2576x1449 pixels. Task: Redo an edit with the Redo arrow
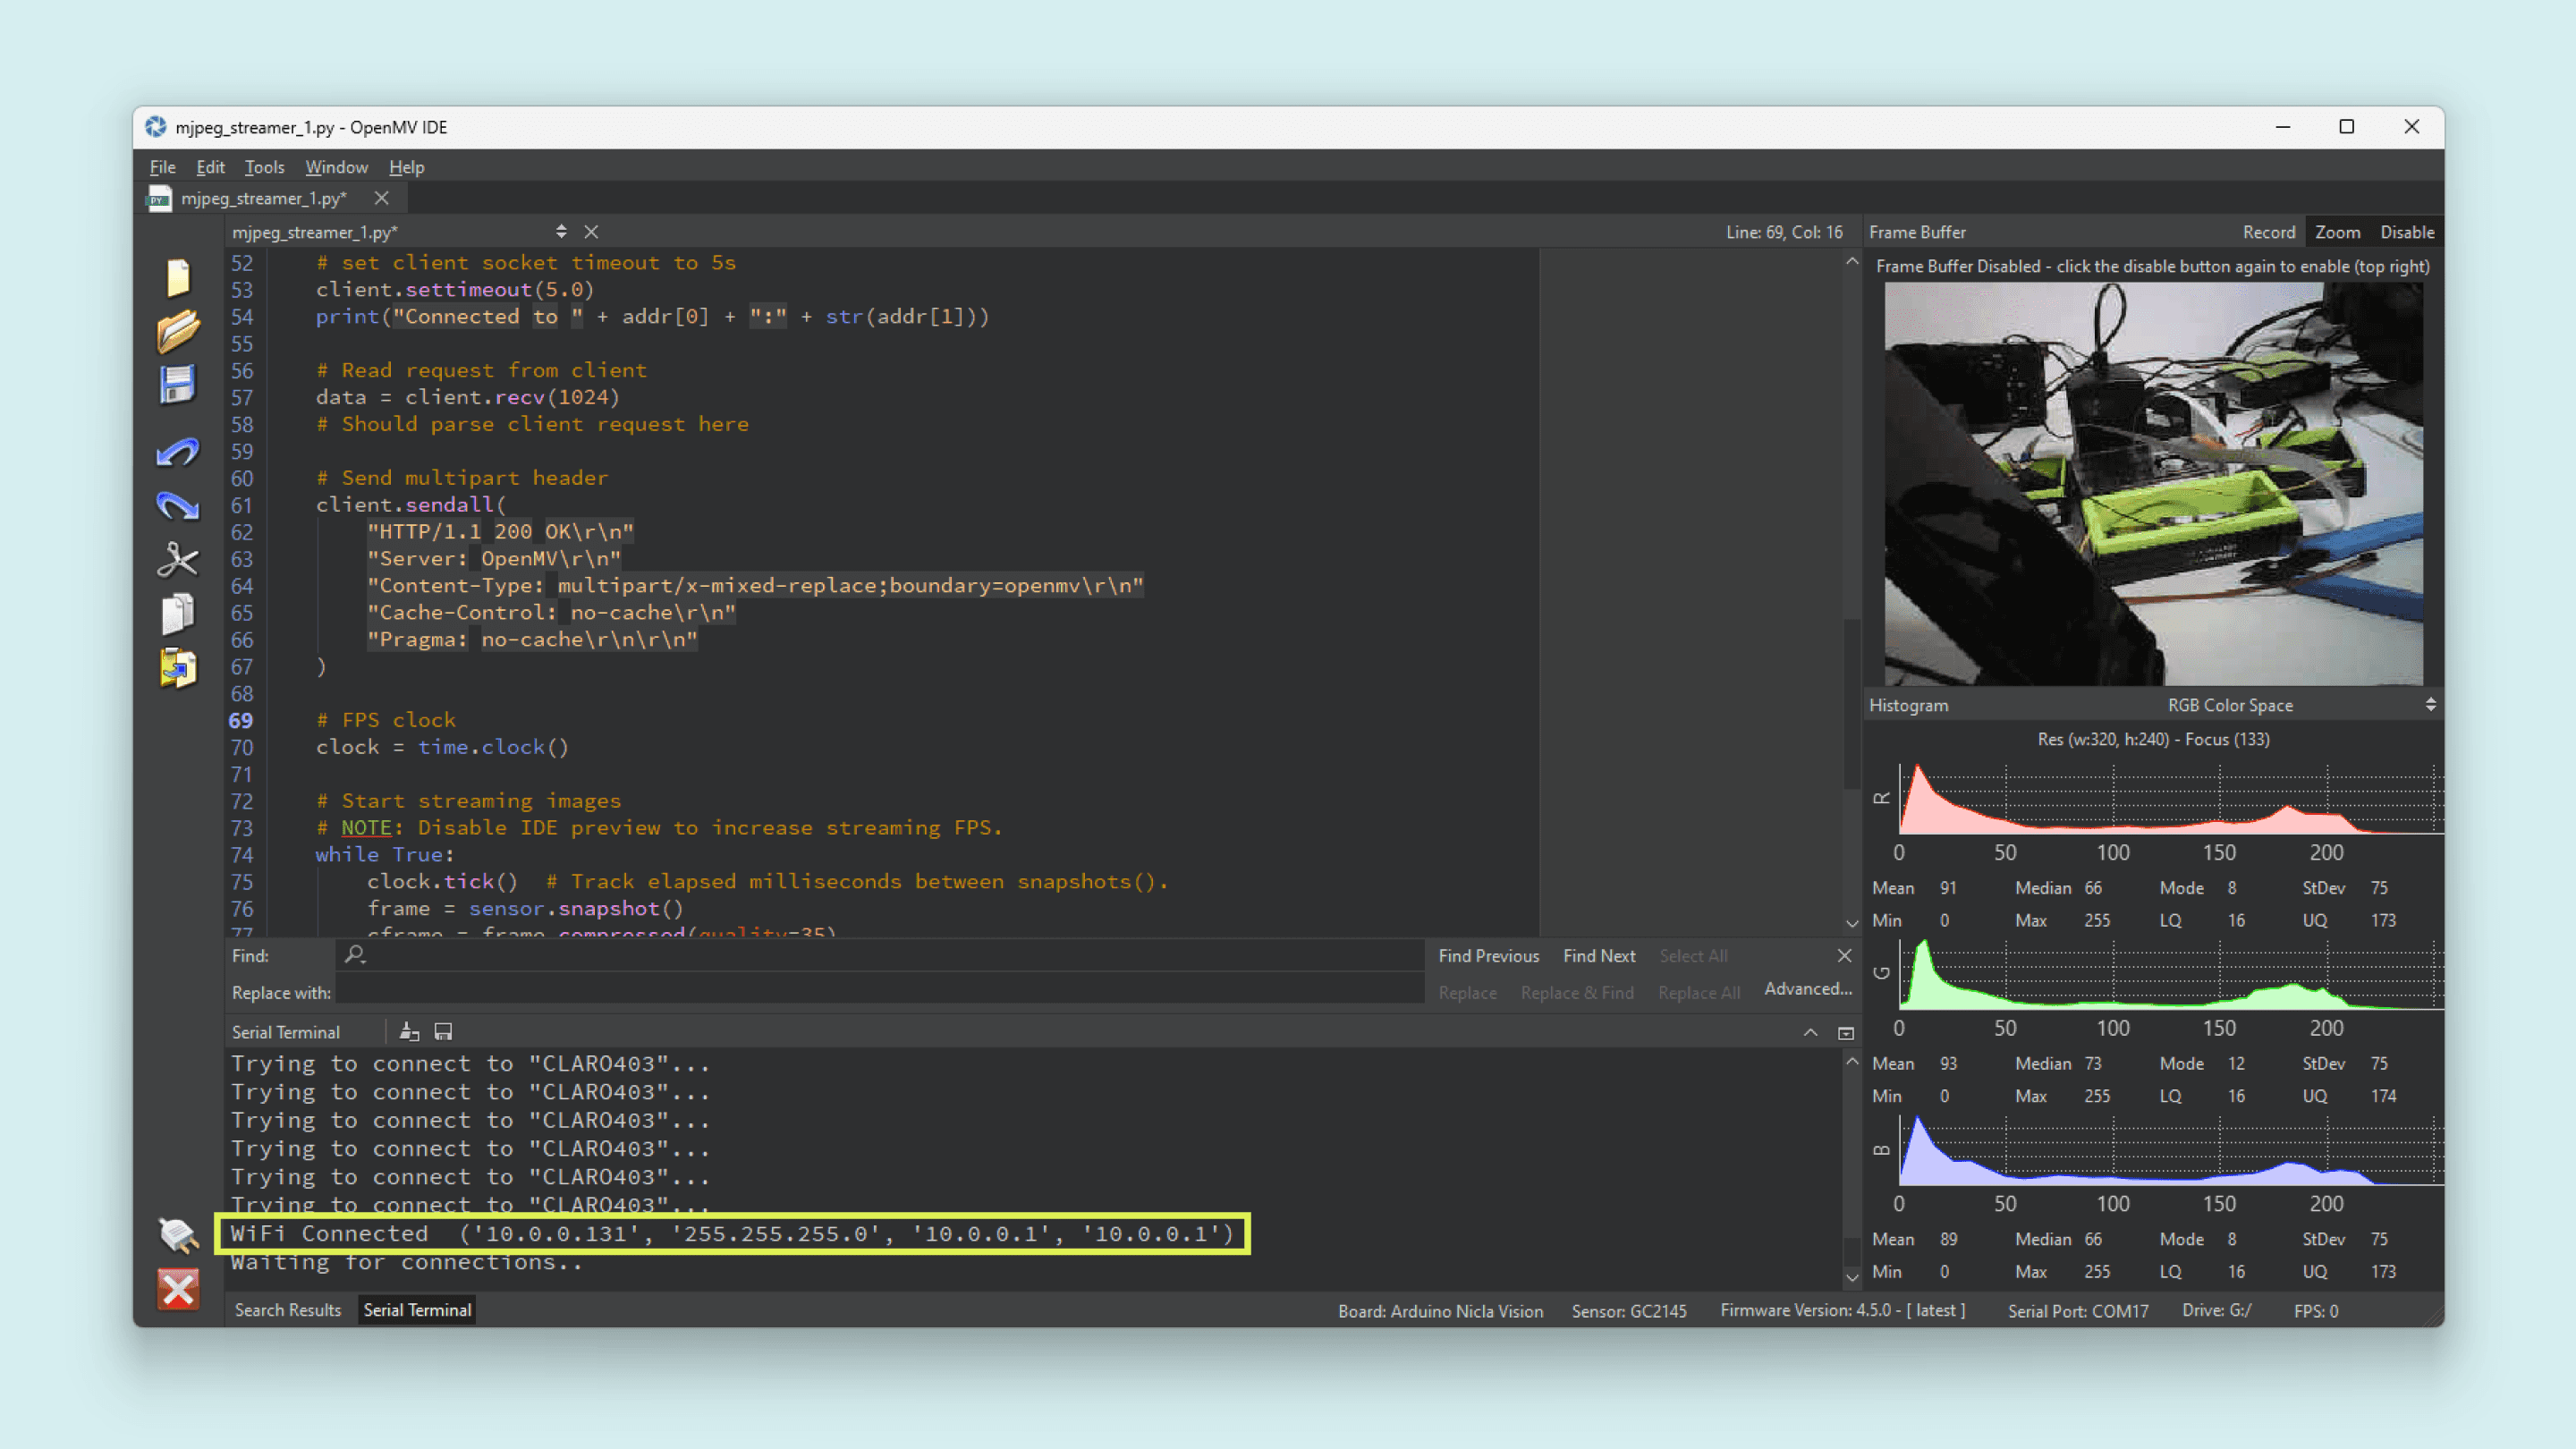coord(178,506)
